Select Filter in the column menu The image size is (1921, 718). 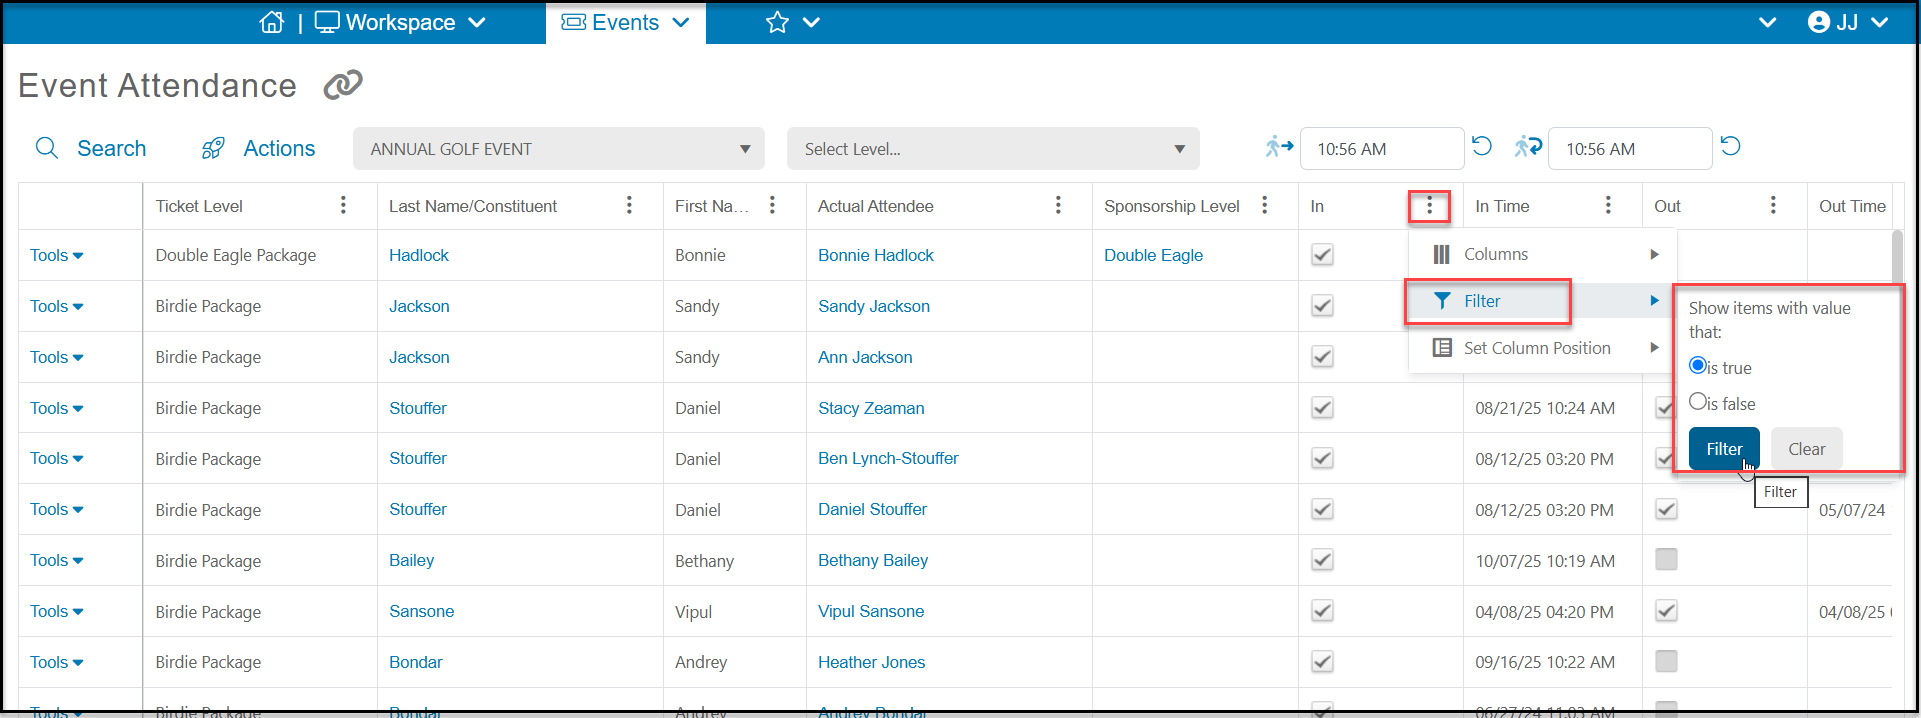pos(1542,301)
